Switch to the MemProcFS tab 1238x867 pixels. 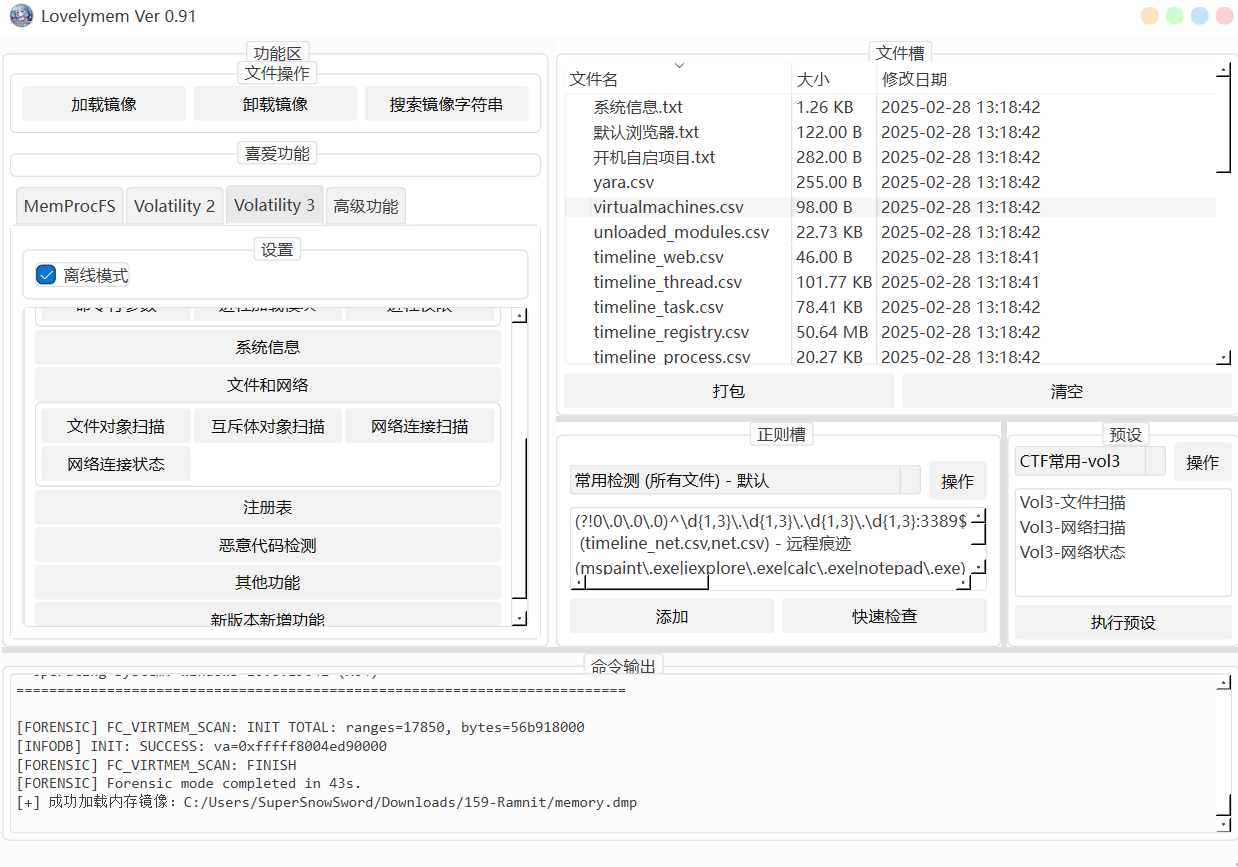69,206
